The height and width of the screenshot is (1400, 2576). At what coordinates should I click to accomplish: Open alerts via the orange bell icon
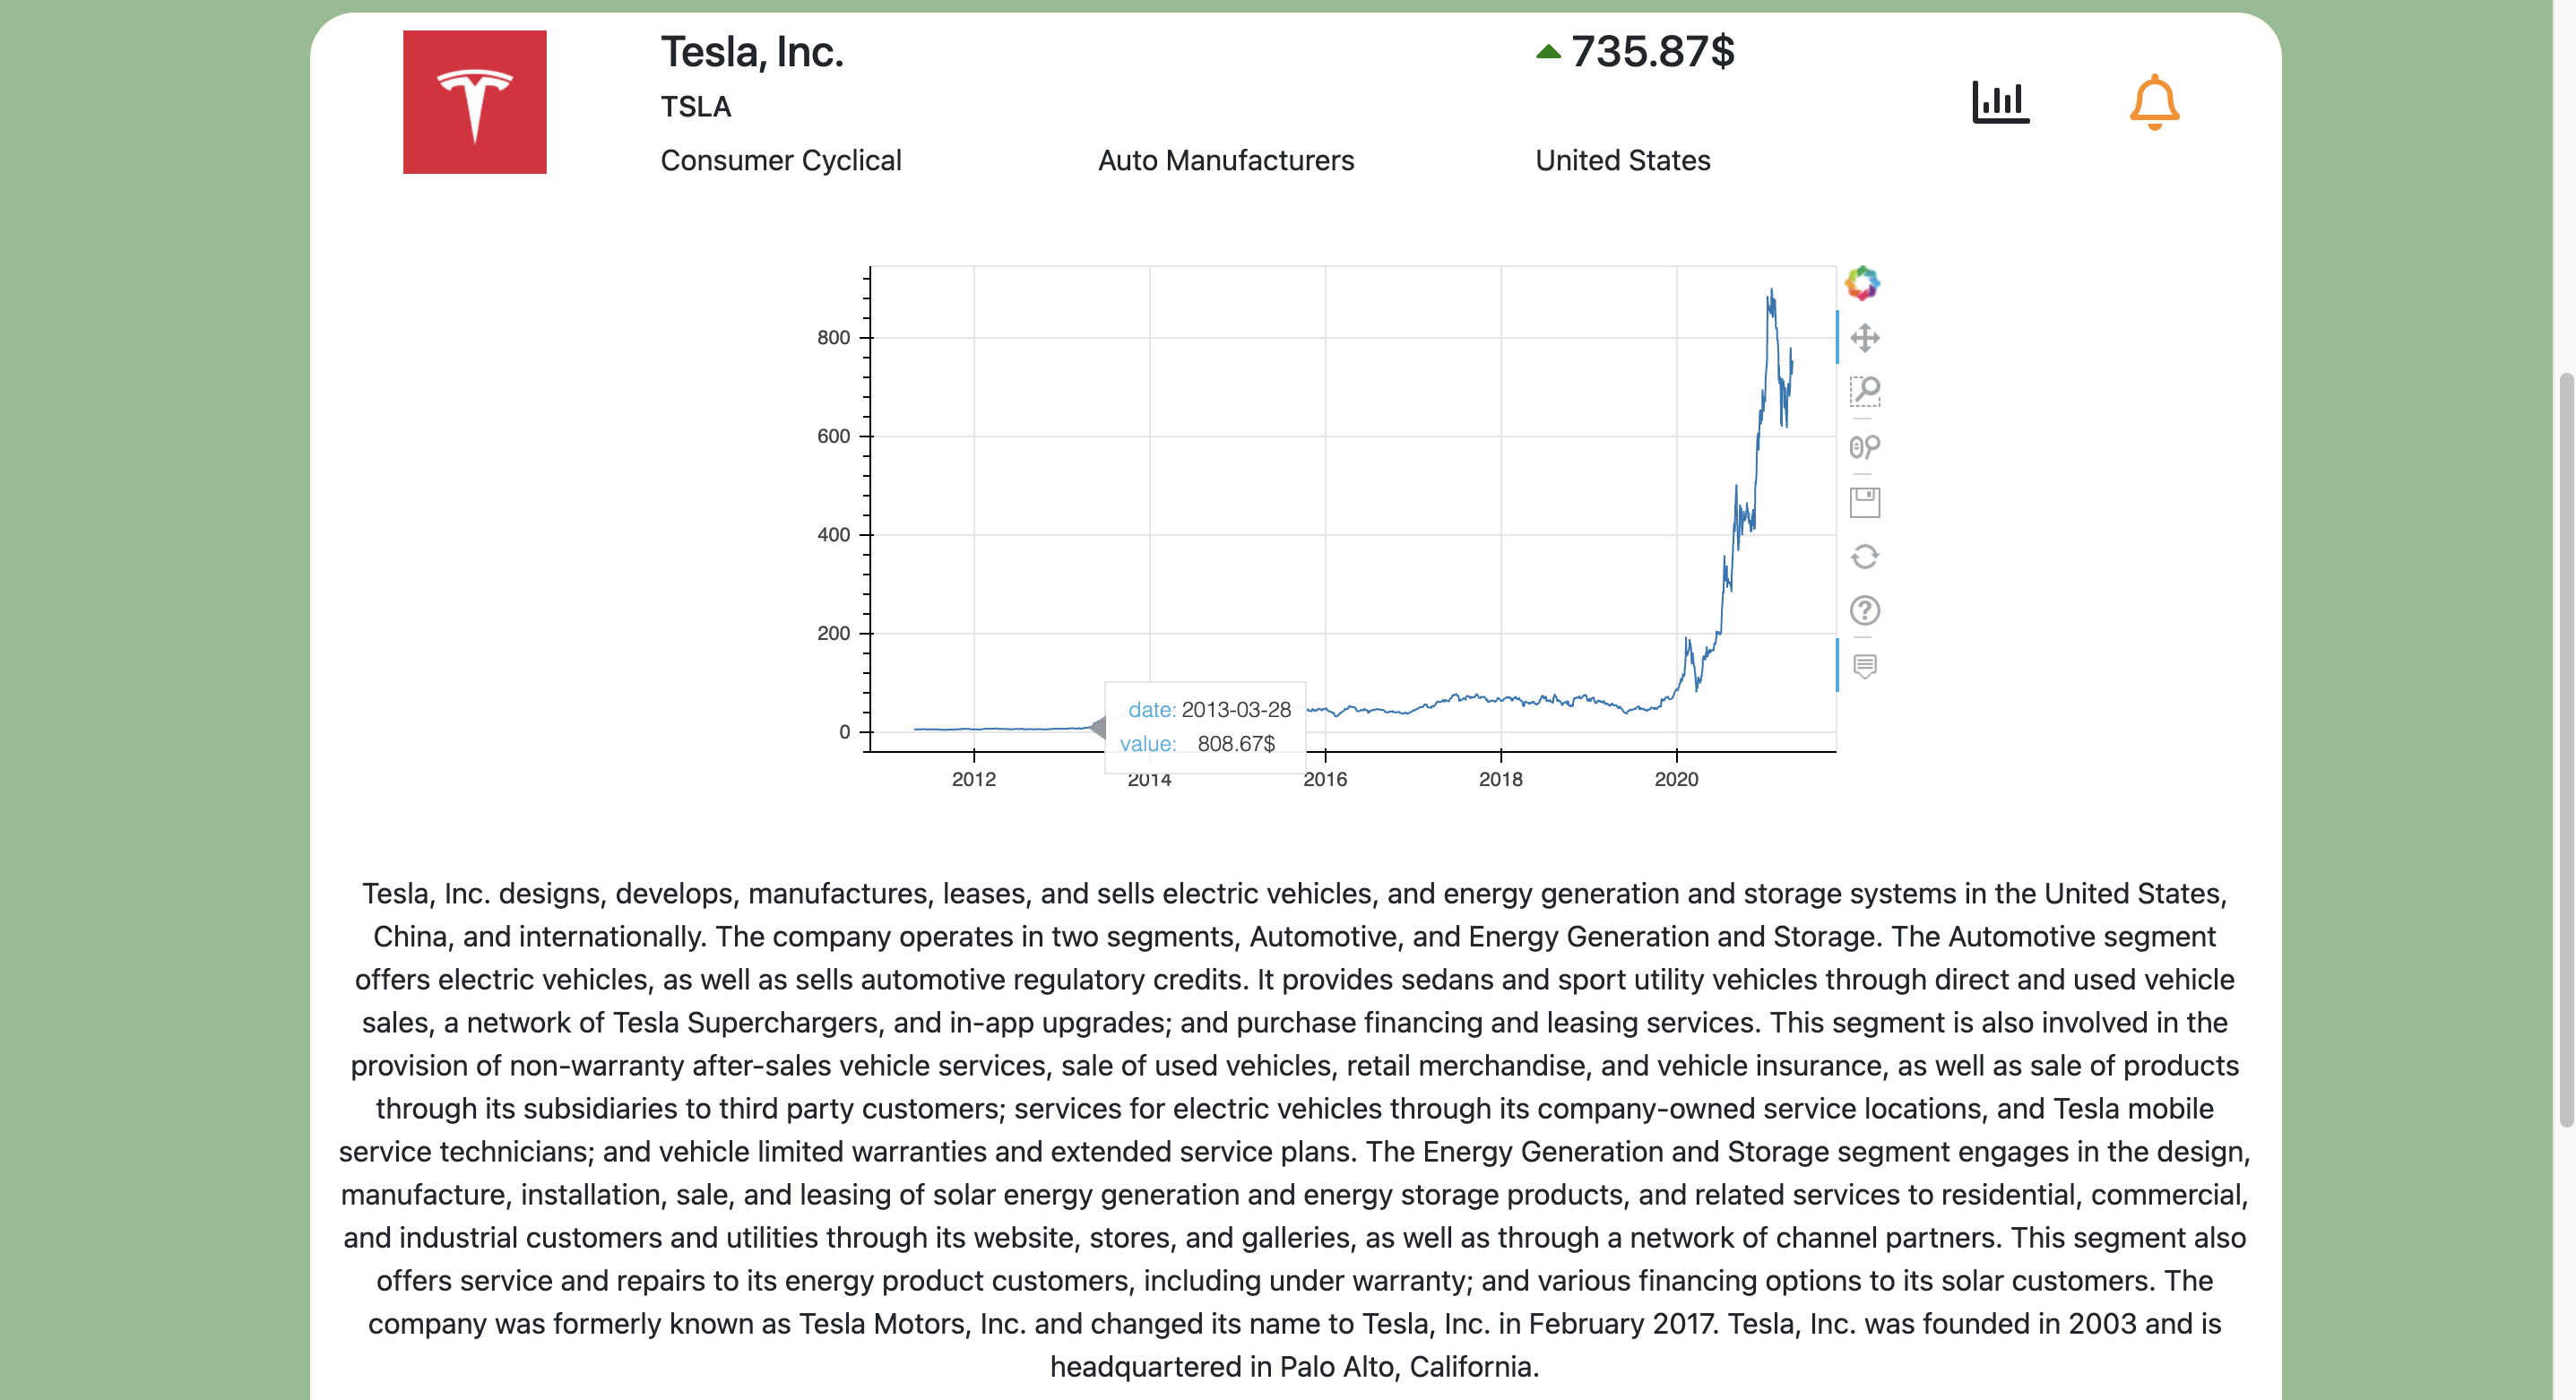(x=2156, y=101)
